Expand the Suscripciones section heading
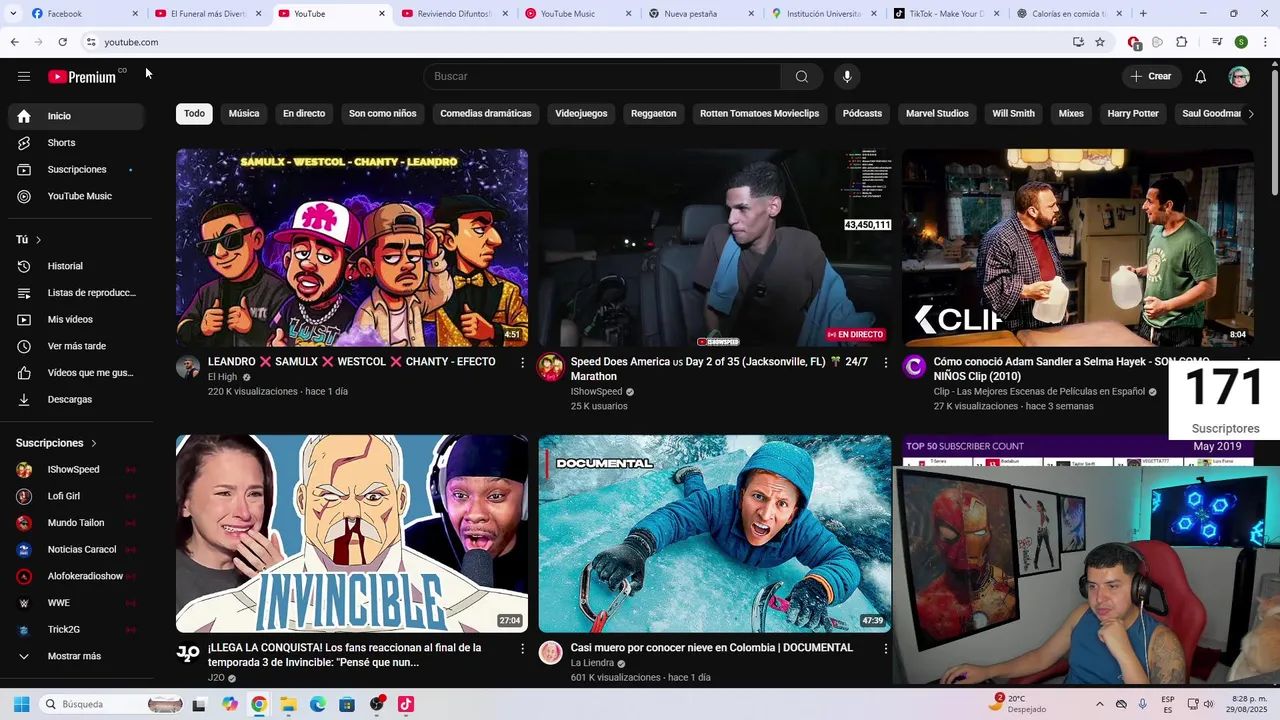This screenshot has height=720, width=1280. click(56, 443)
